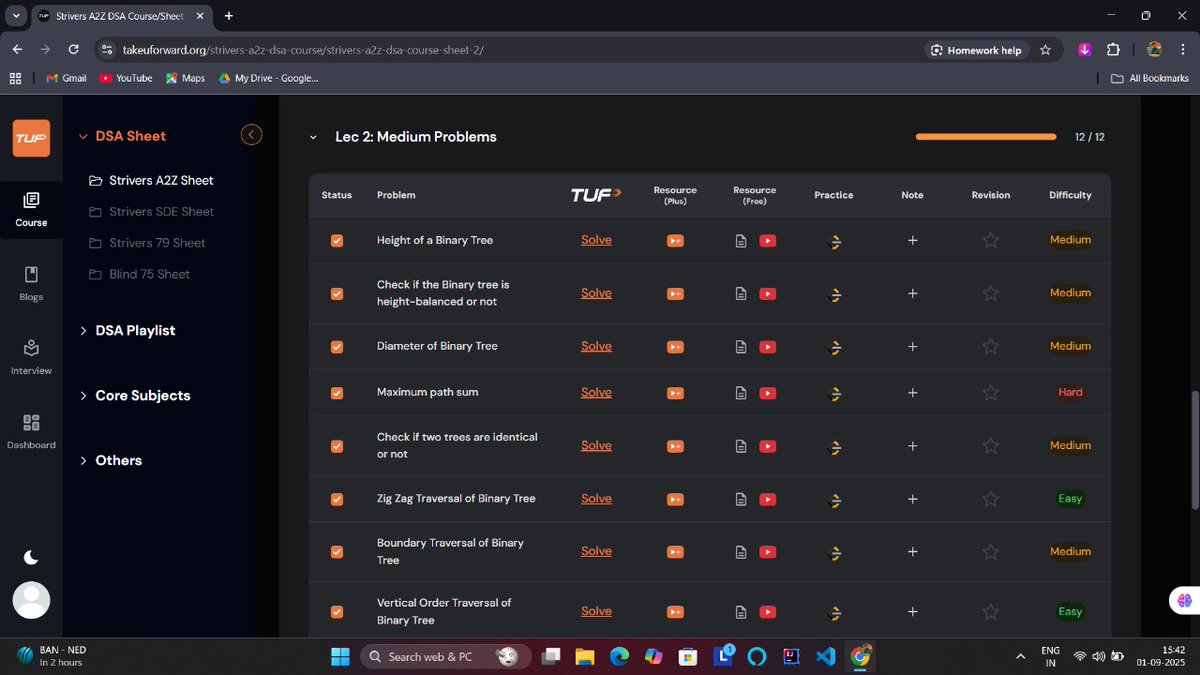This screenshot has height=675, width=1200.
Task: Focus the browser address bar URL
Action: click(x=303, y=49)
